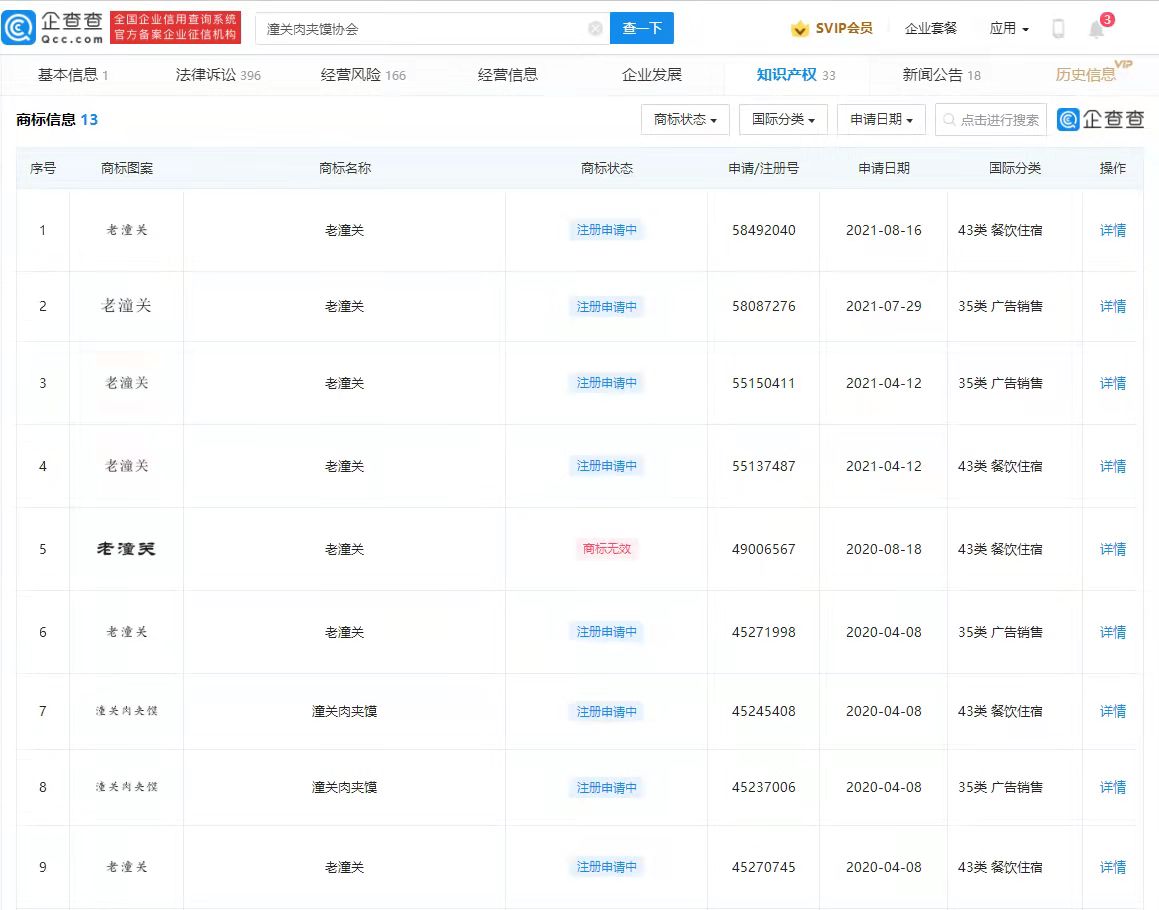This screenshot has width=1159, height=910.
Task: Select the 知识产权 tab
Action: tap(796, 75)
